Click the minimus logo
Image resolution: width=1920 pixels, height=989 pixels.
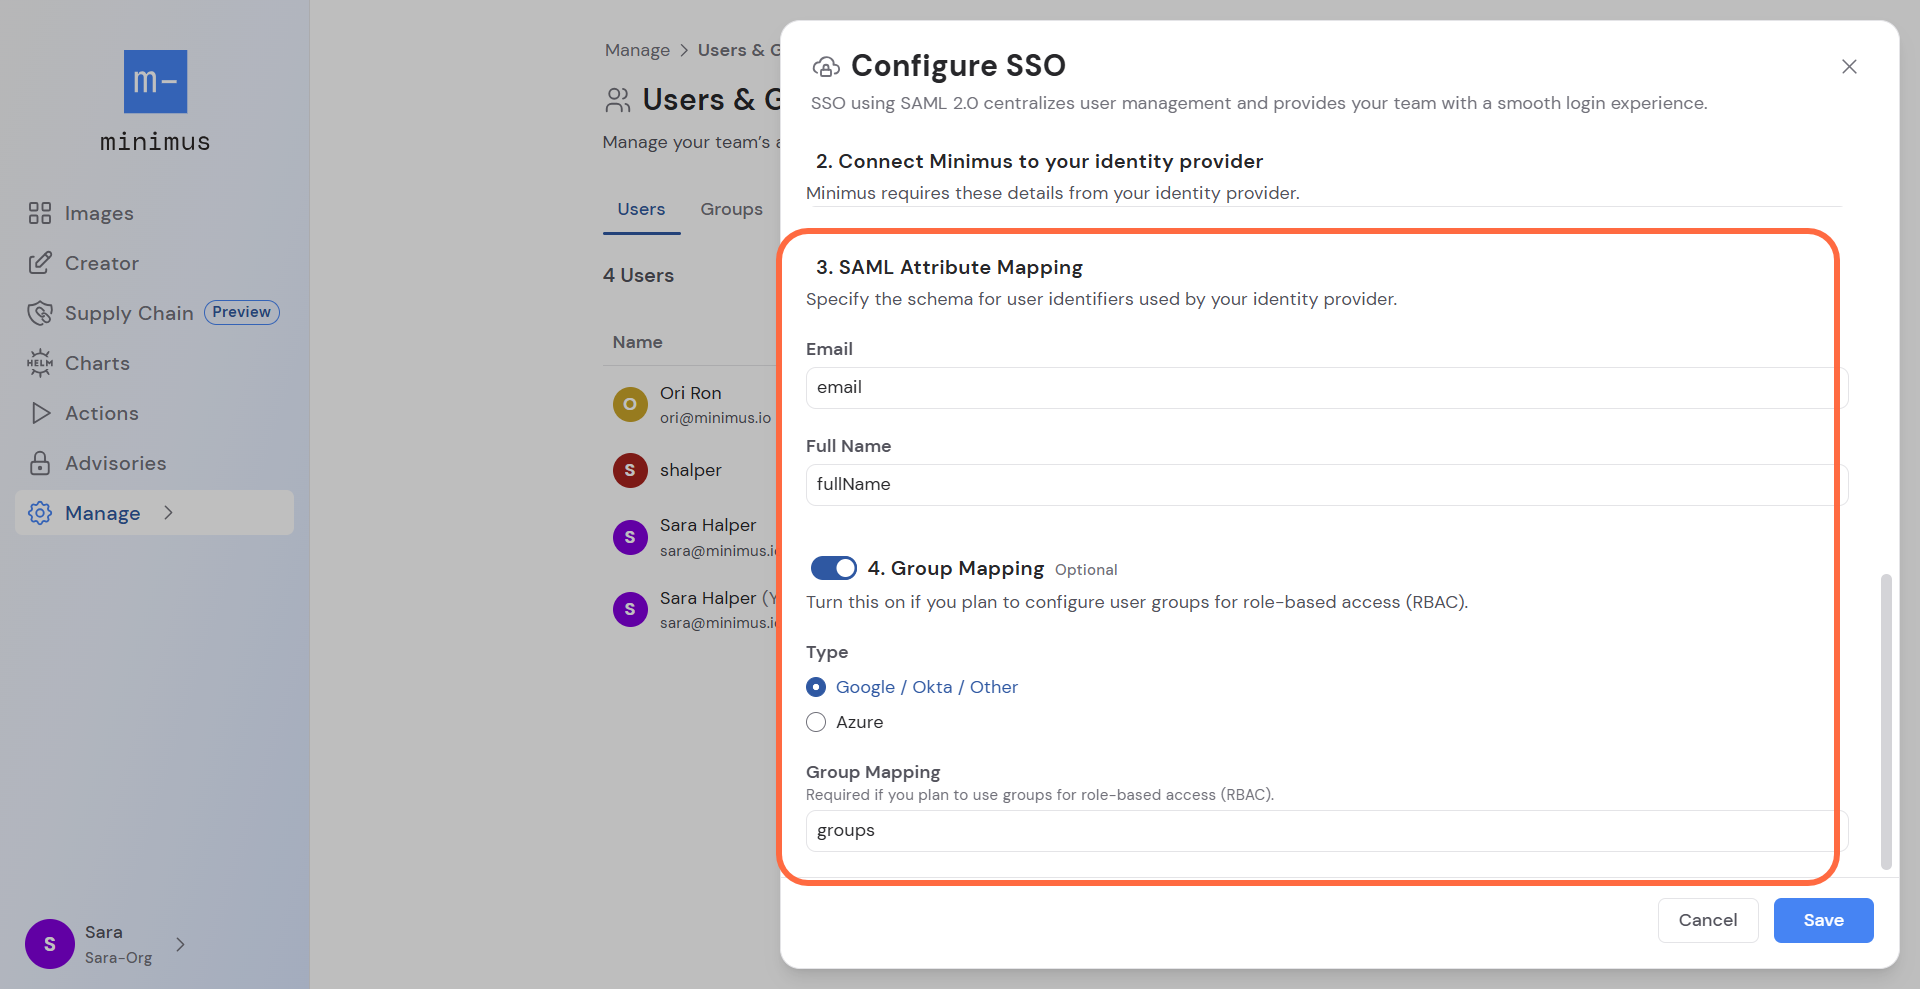point(154,82)
